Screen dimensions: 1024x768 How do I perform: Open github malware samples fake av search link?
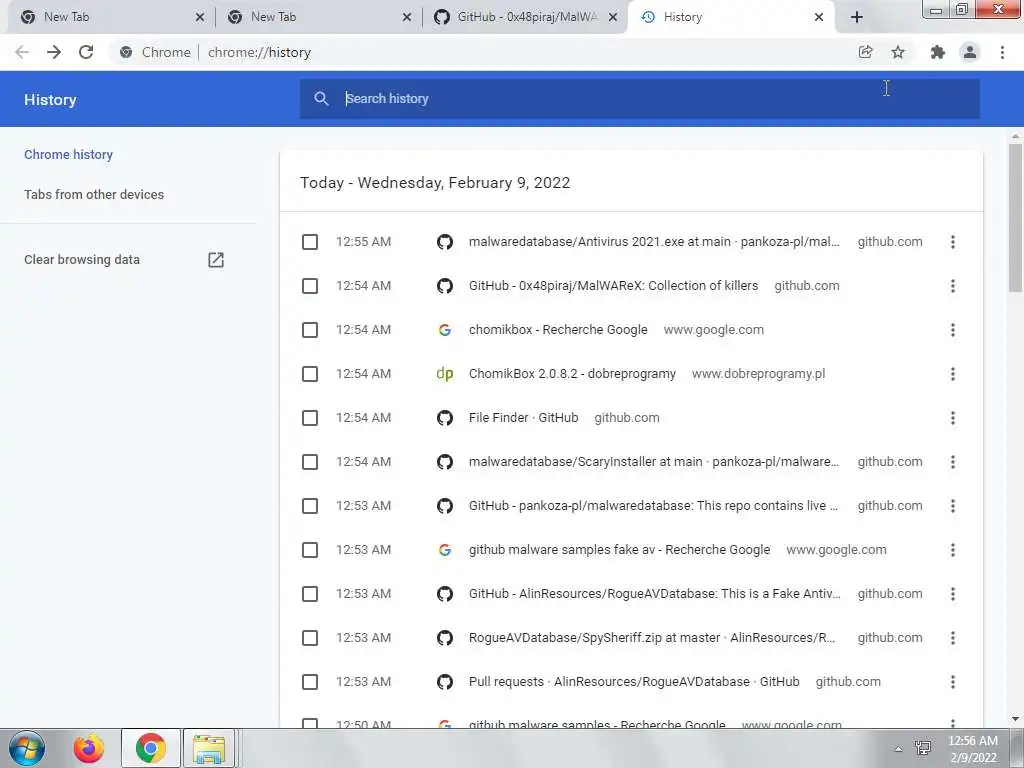pyautogui.click(x=619, y=550)
